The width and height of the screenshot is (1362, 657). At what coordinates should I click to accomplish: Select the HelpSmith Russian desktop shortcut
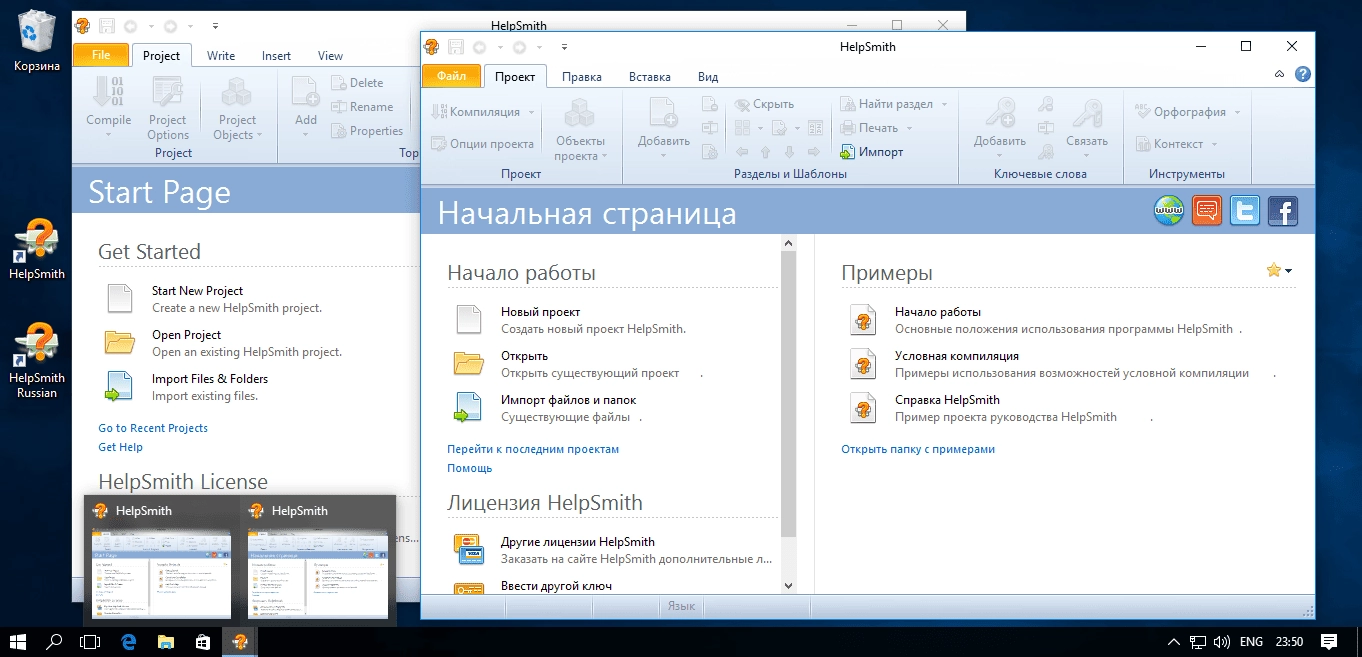(37, 361)
